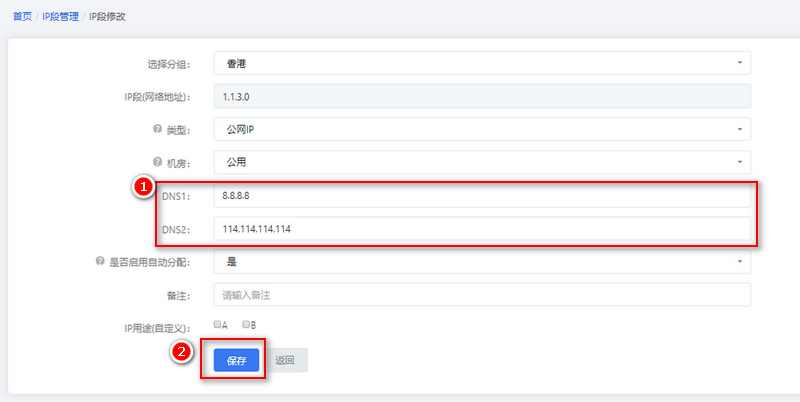This screenshot has height=402, width=800.
Task: Click the IP用途(自定义) label
Action: [x=158, y=328]
